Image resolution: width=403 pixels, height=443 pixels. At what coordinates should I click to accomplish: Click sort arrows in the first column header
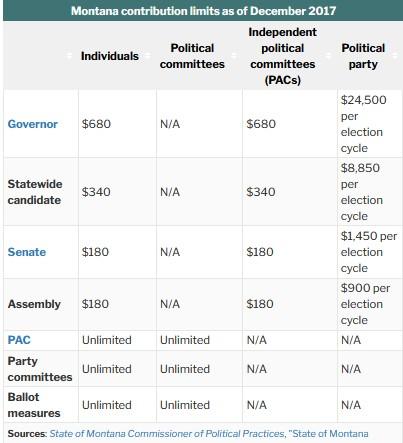(x=69, y=56)
